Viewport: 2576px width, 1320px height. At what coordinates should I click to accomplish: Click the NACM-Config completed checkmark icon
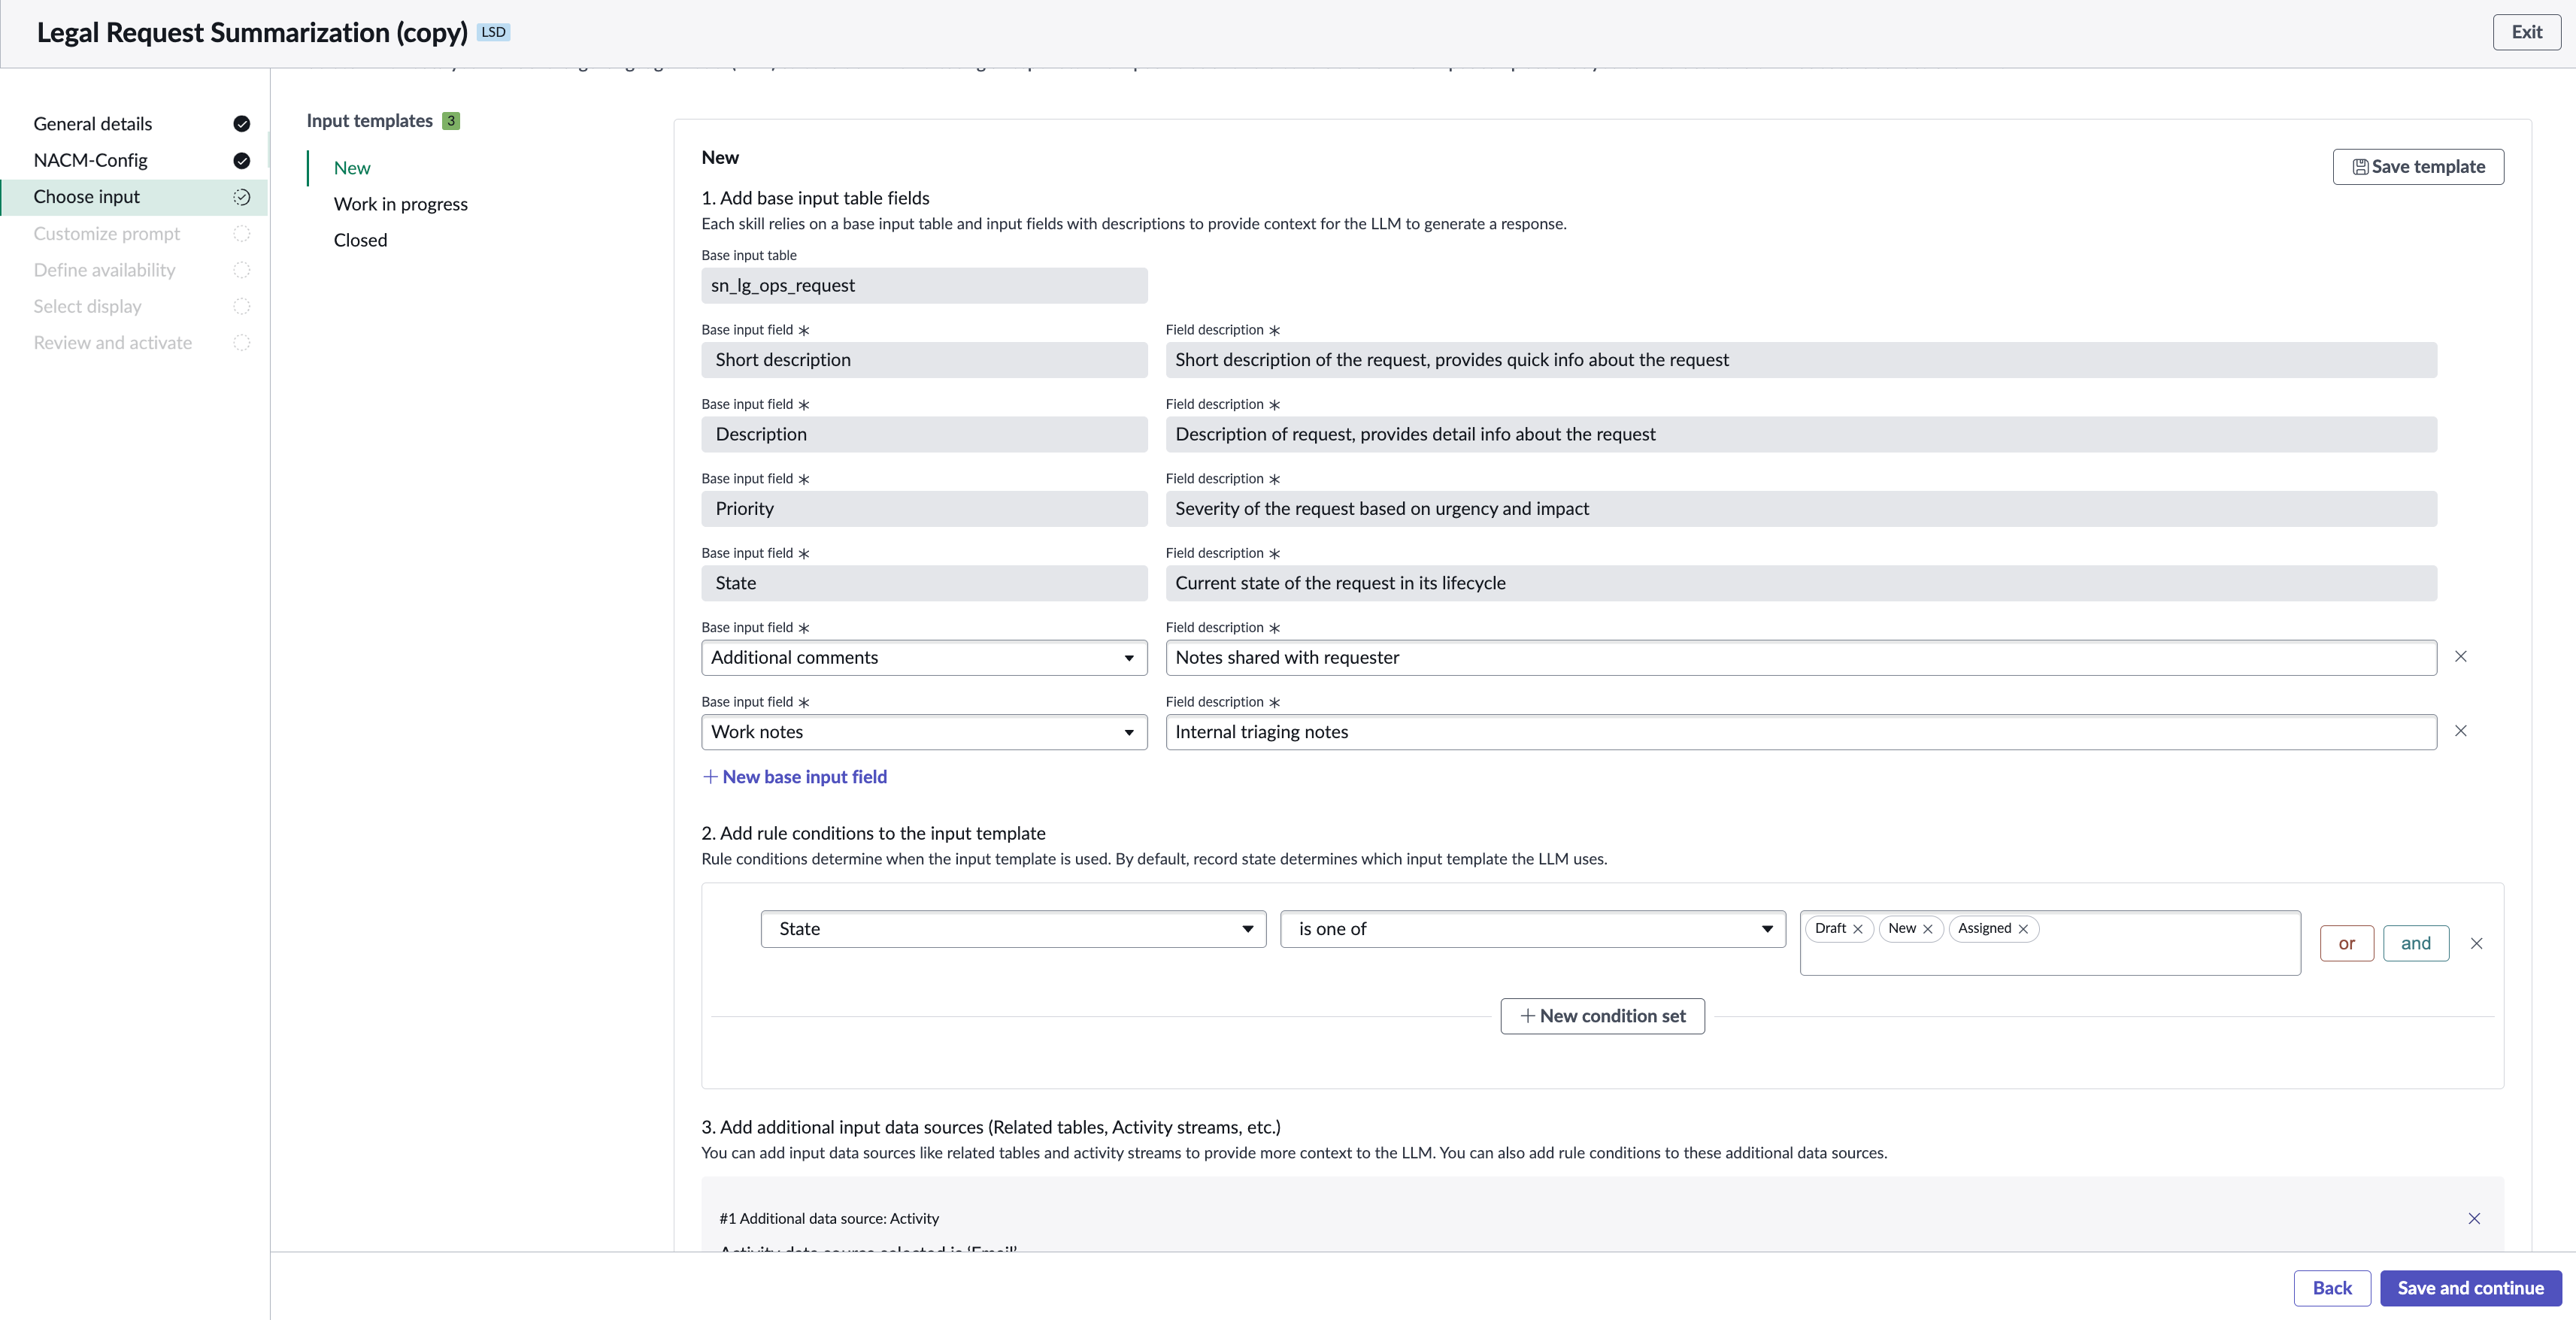(241, 160)
